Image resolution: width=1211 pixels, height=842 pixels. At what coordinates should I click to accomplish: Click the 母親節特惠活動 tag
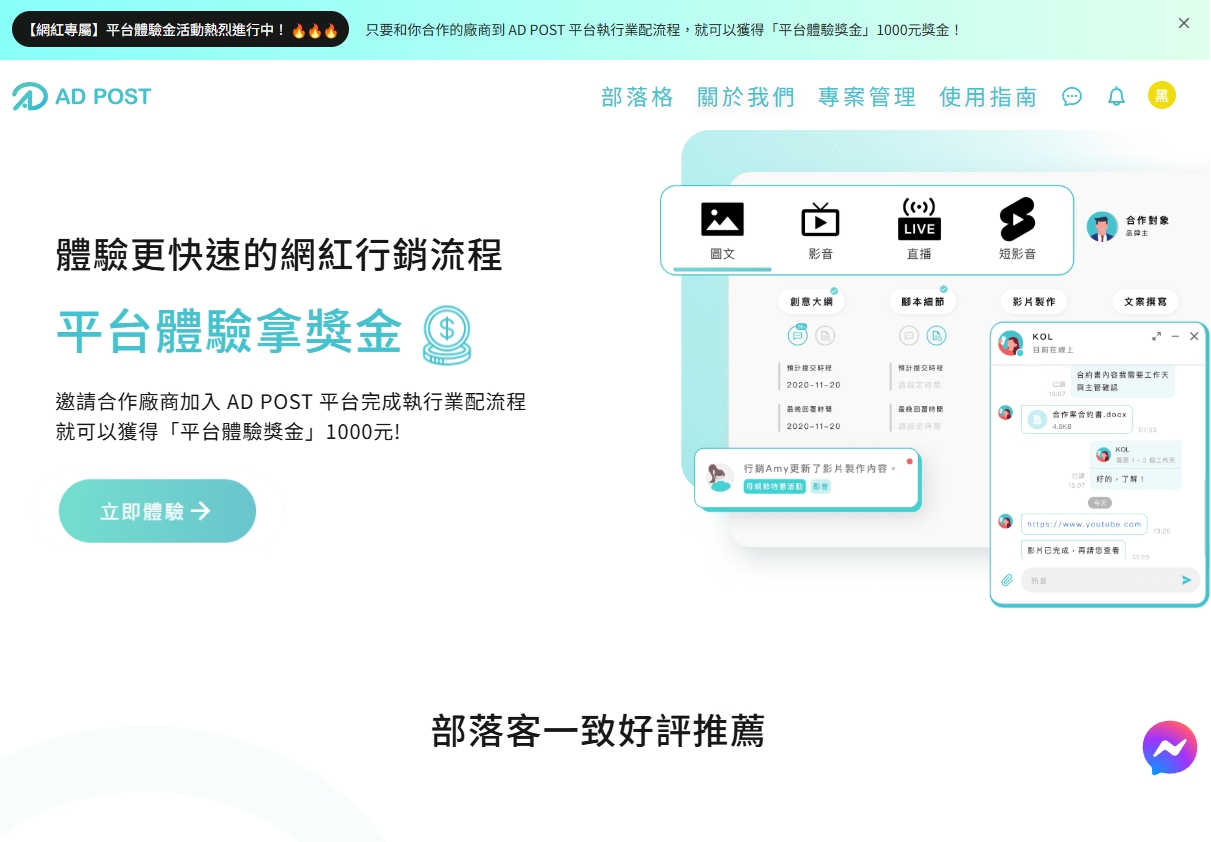(774, 486)
